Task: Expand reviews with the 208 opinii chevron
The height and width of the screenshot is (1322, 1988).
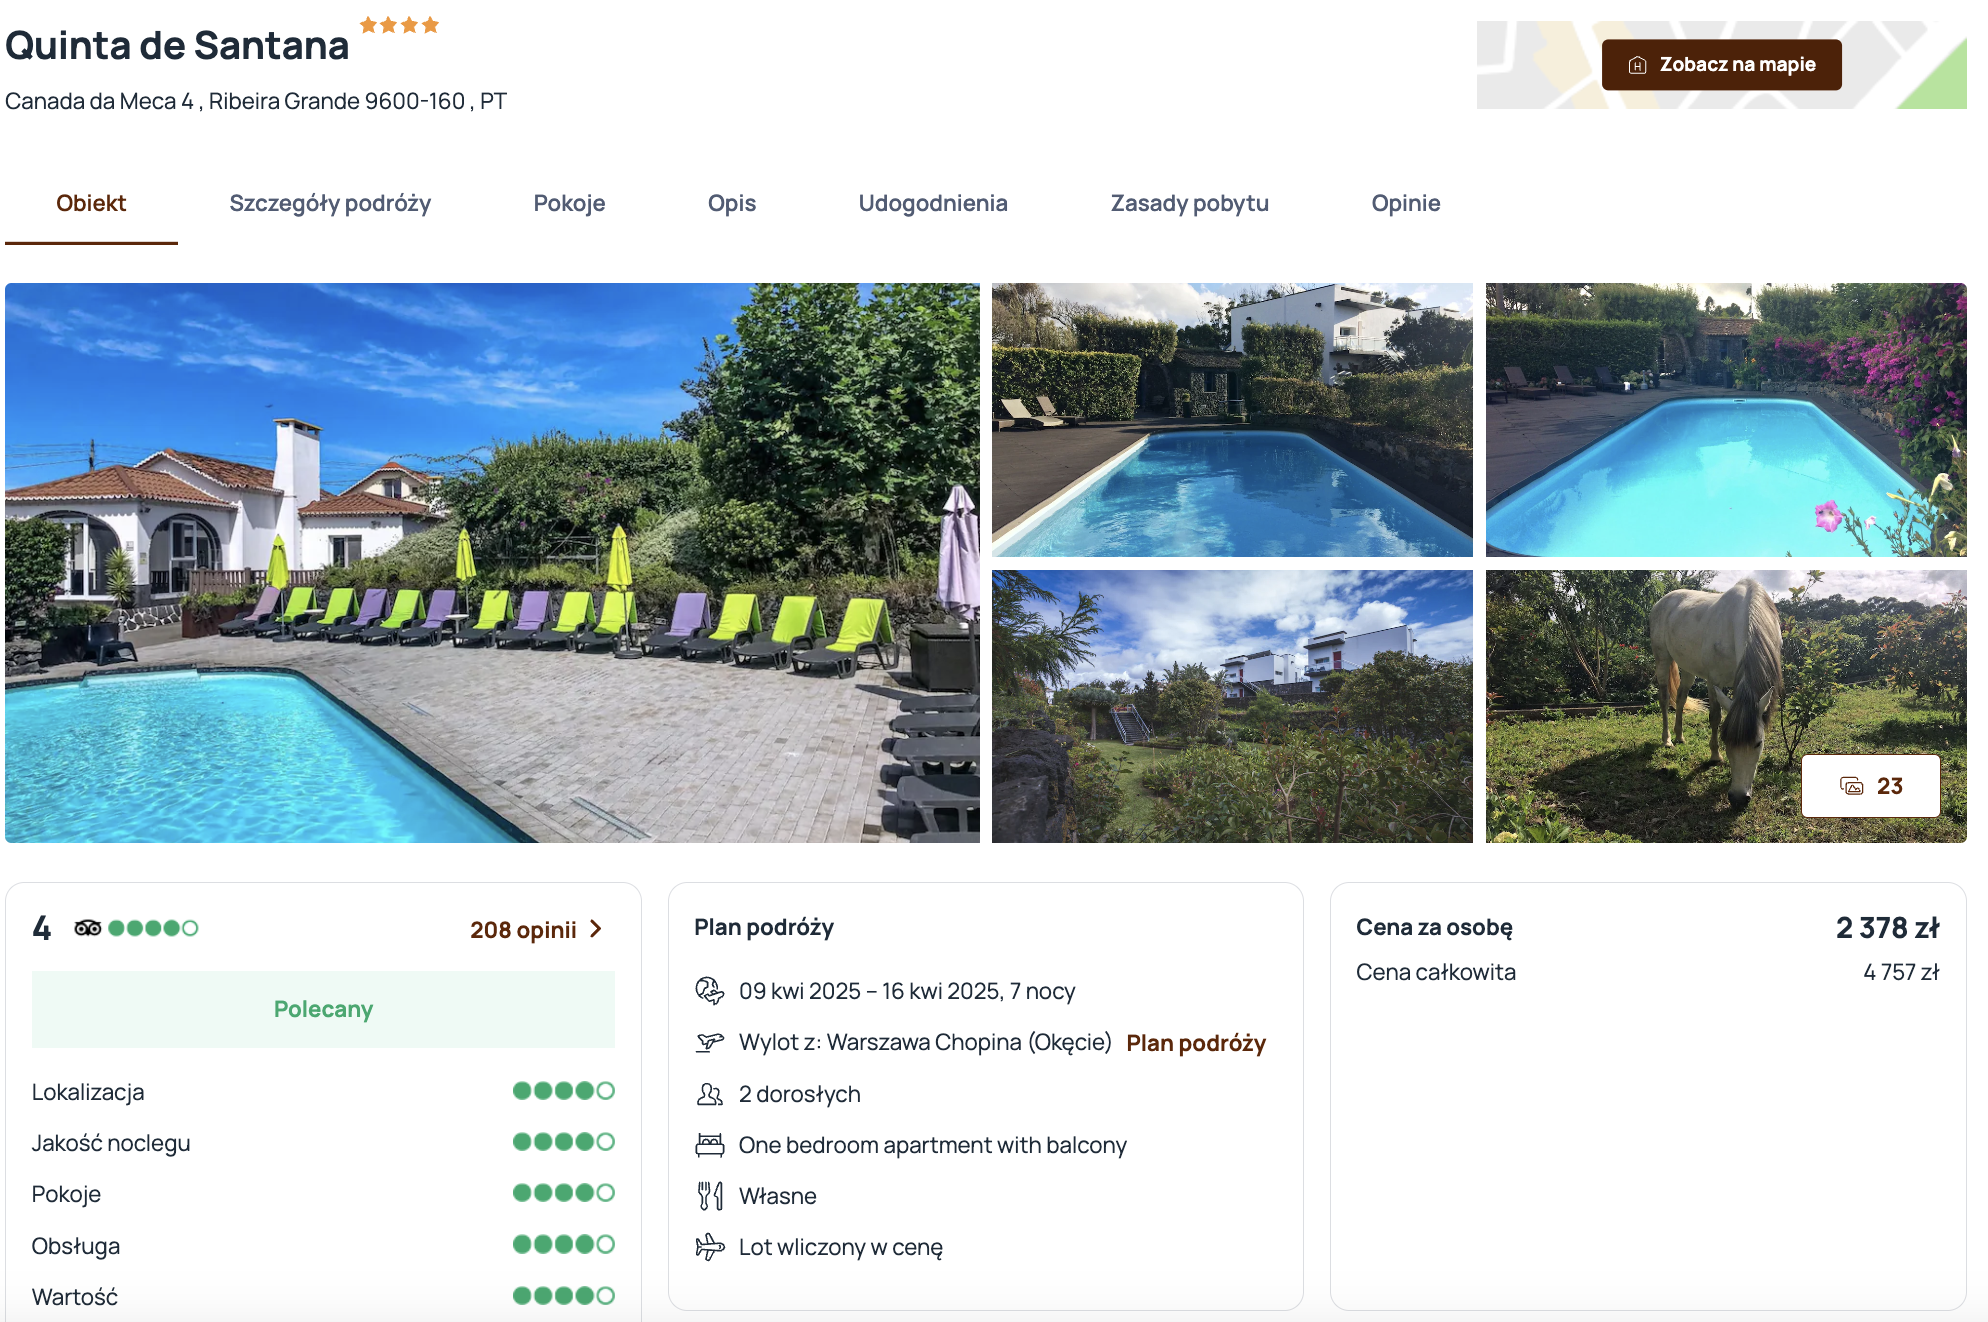Action: pos(597,929)
